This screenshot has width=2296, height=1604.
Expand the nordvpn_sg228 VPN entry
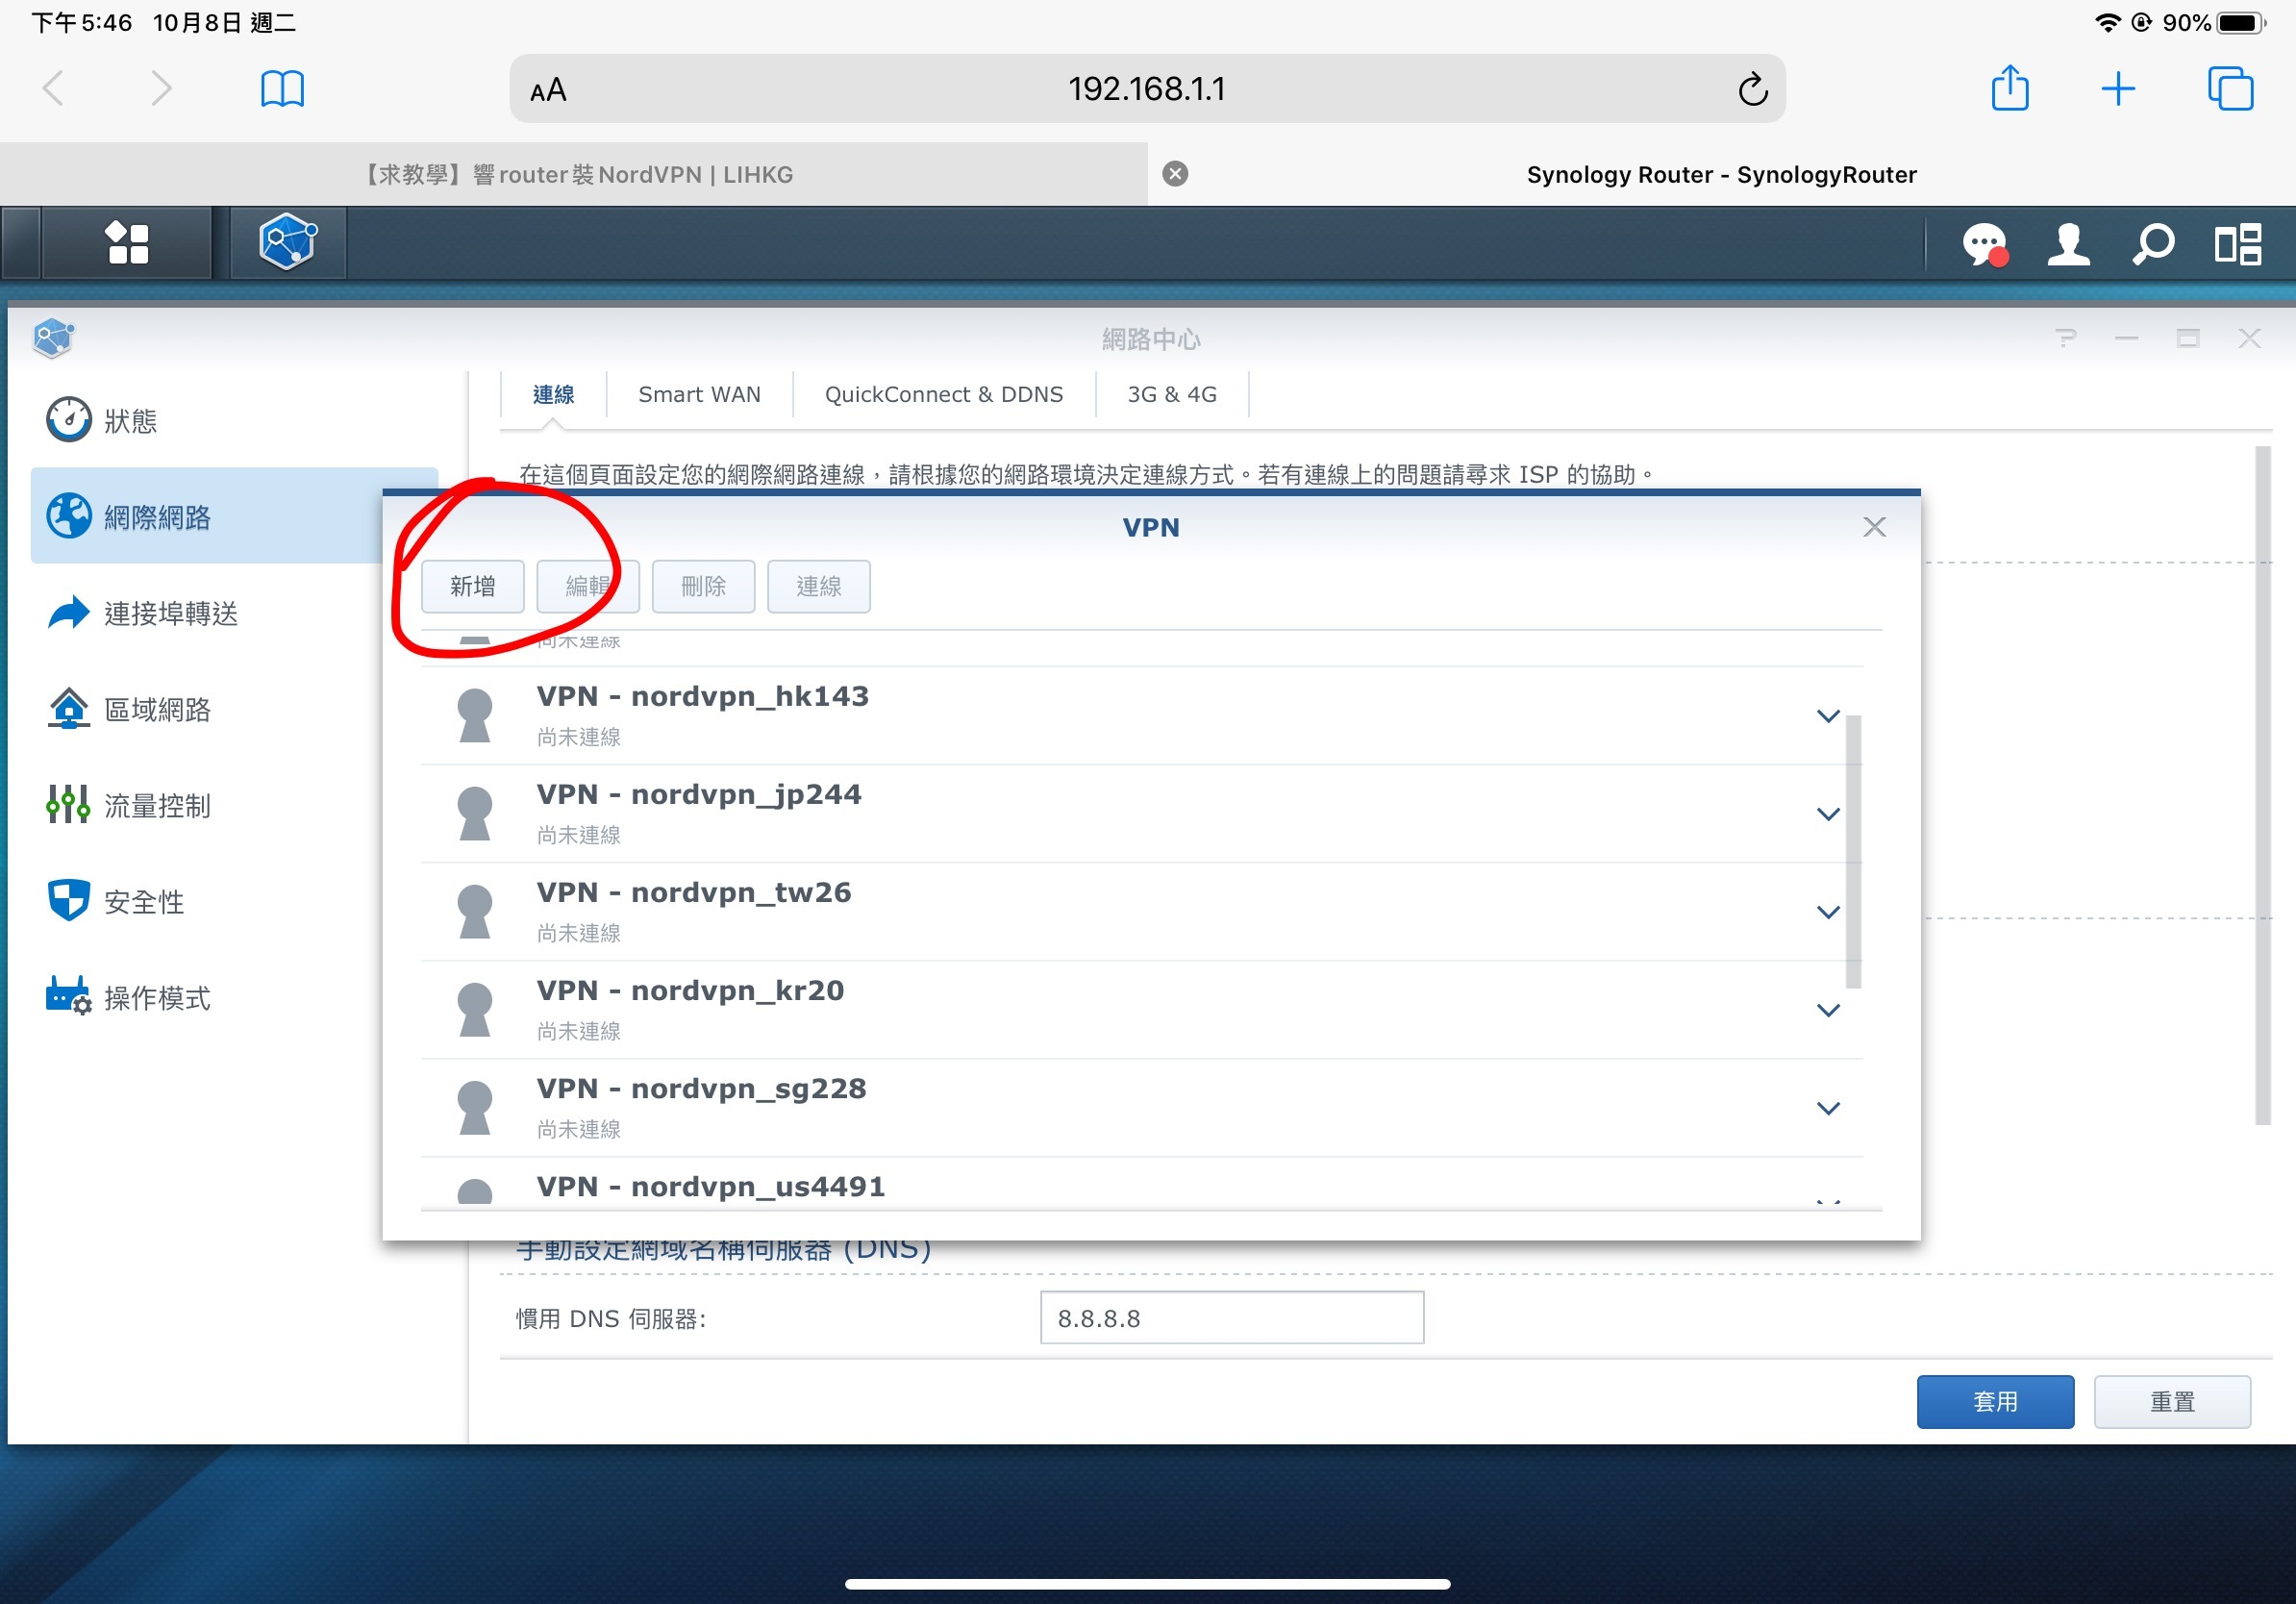coord(1828,1108)
